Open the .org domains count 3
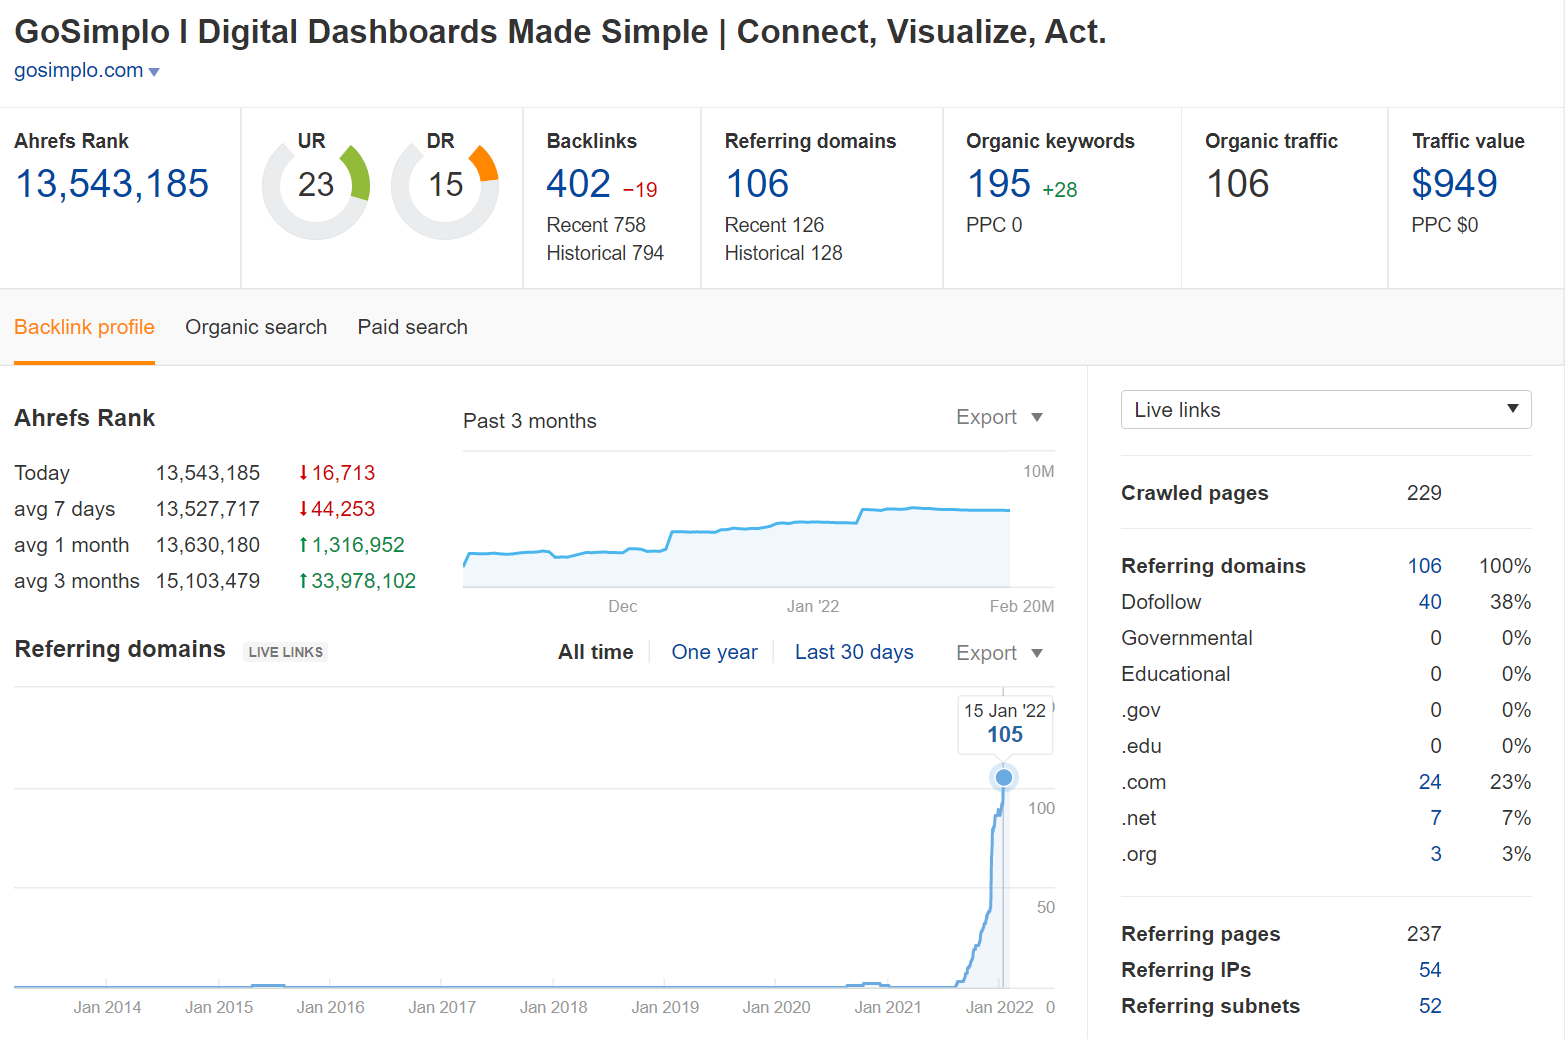Screen dimensions: 1567x1039 click(1436, 854)
